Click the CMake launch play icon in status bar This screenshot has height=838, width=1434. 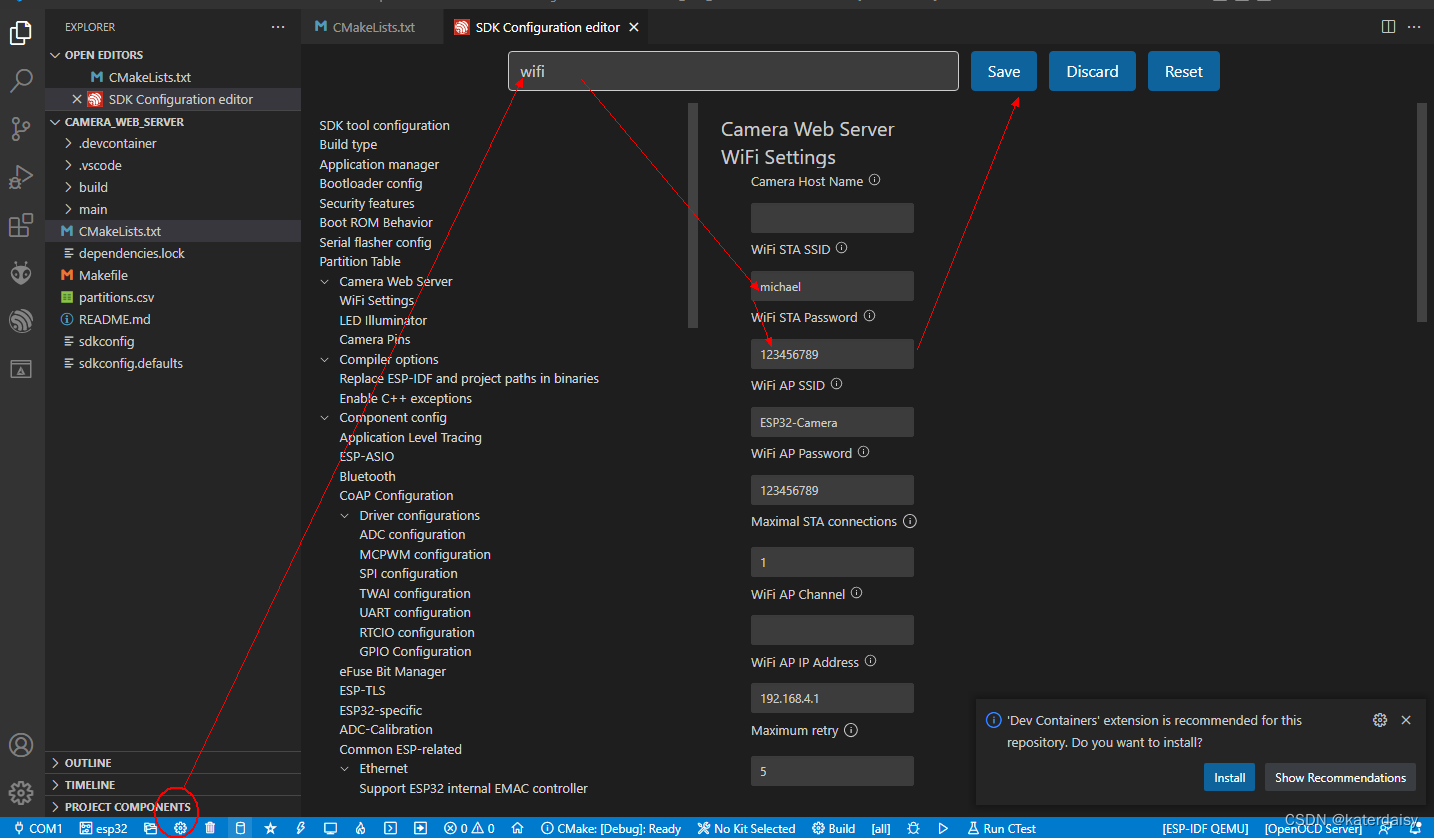tap(943, 828)
